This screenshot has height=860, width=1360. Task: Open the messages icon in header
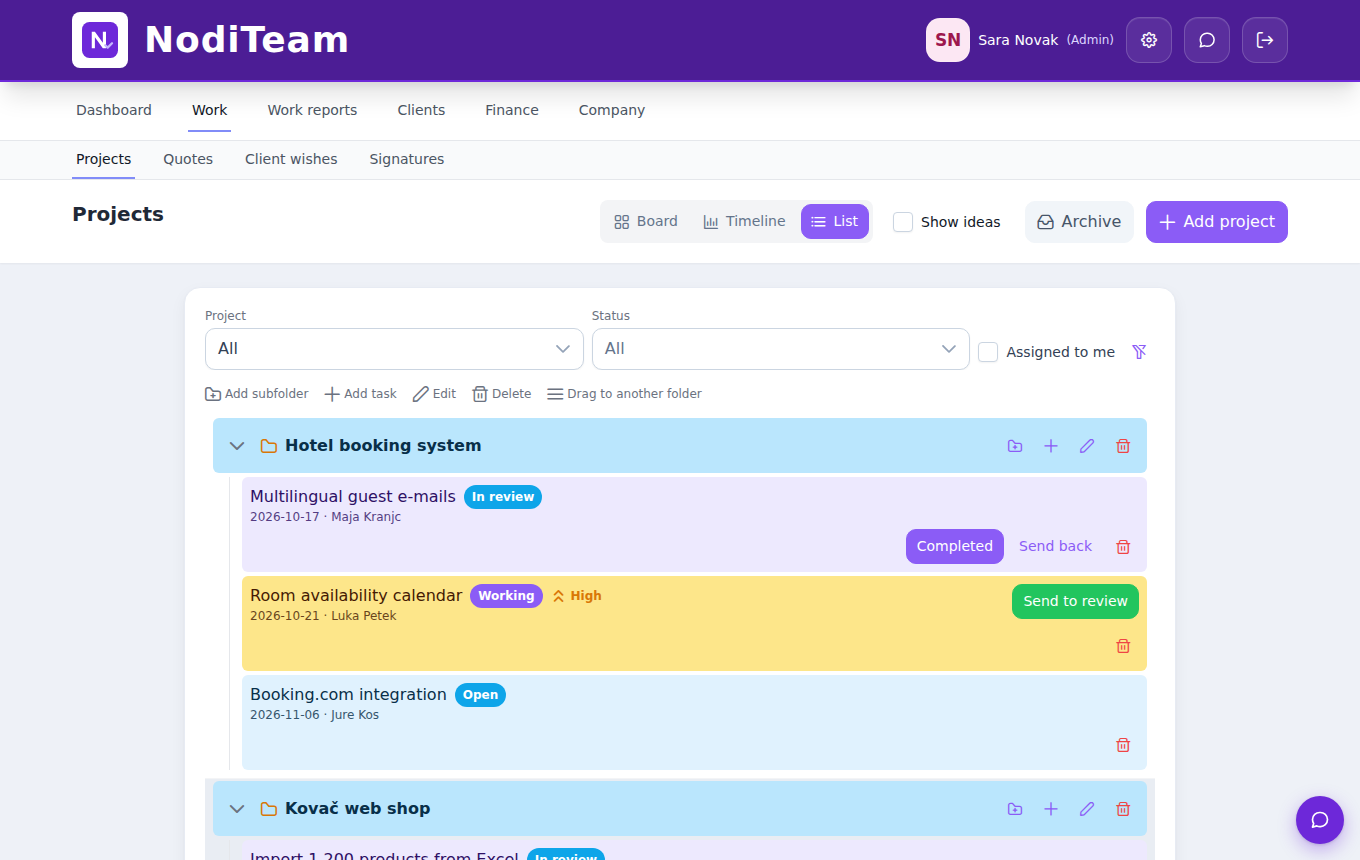point(1207,40)
